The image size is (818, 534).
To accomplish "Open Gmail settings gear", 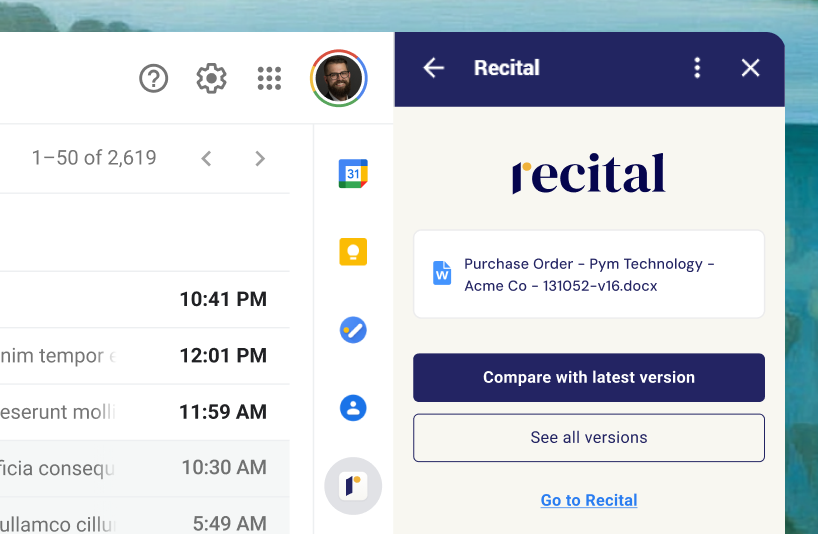I will coord(211,79).
